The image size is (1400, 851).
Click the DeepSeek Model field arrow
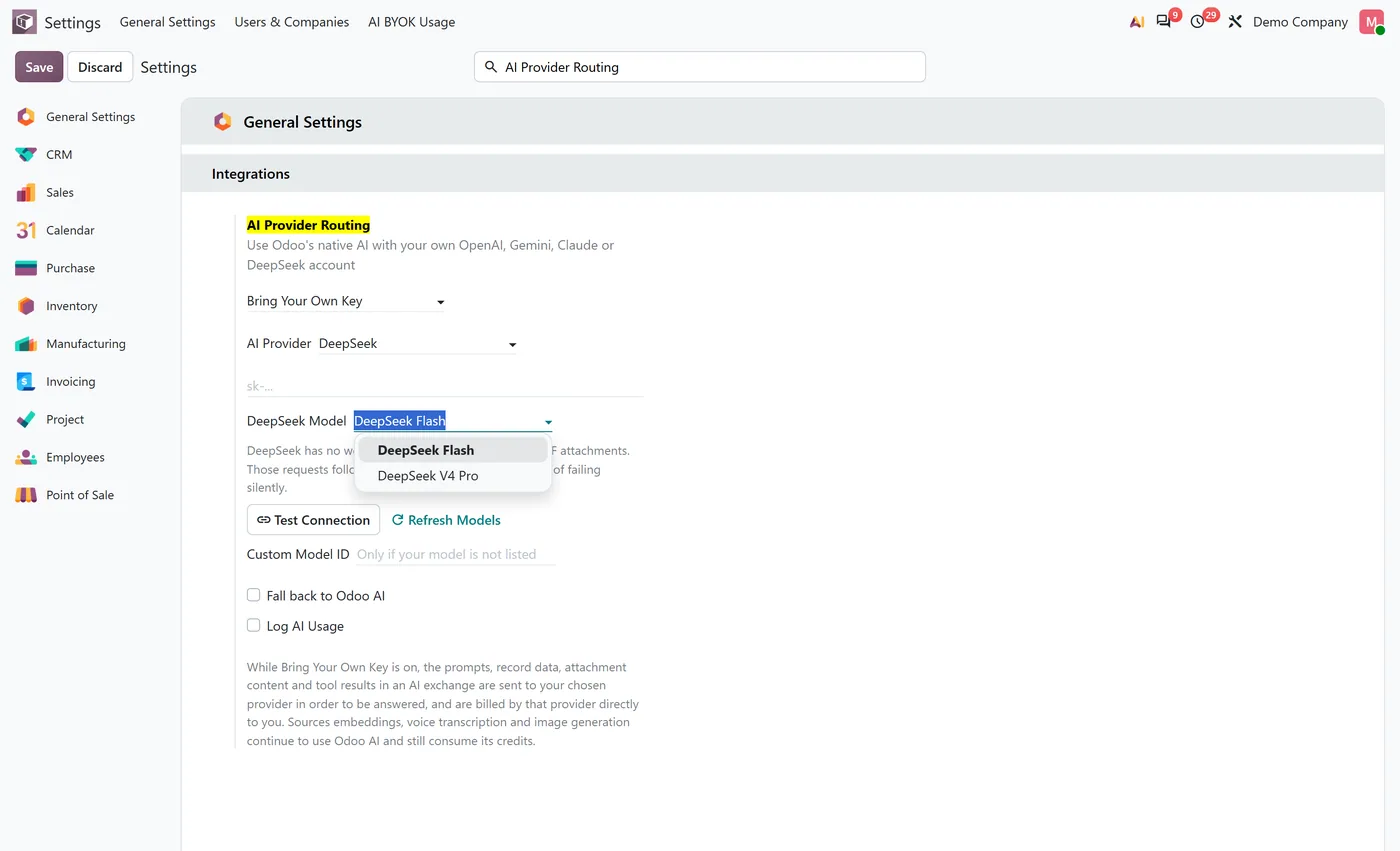pos(548,422)
